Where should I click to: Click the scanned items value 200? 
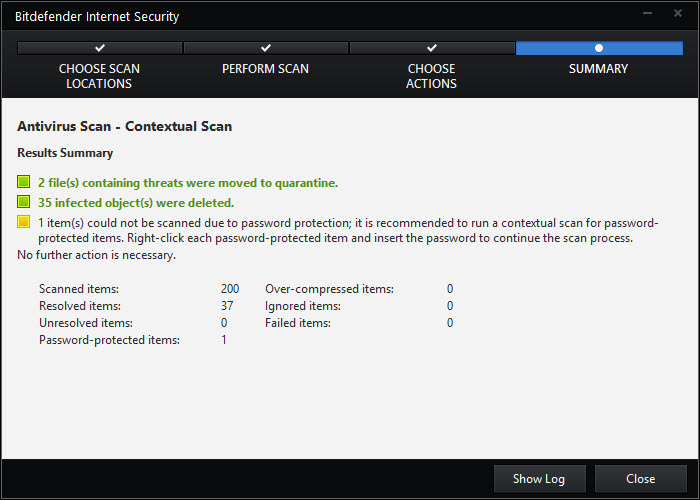pyautogui.click(x=230, y=289)
